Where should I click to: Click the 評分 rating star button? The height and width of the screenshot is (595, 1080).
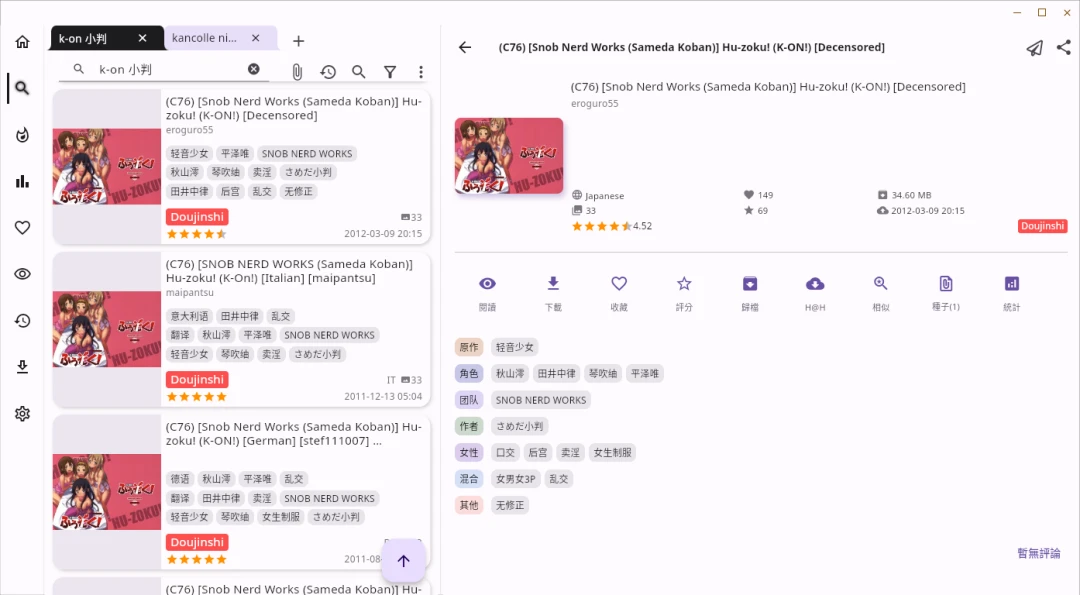click(684, 293)
